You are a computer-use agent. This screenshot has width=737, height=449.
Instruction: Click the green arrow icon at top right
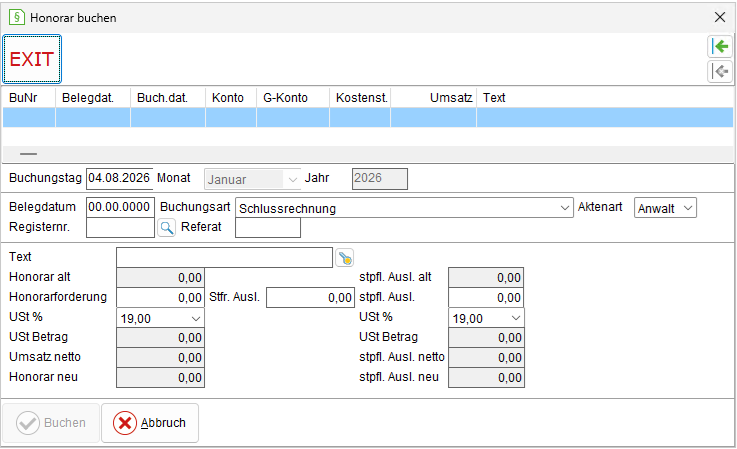(720, 47)
